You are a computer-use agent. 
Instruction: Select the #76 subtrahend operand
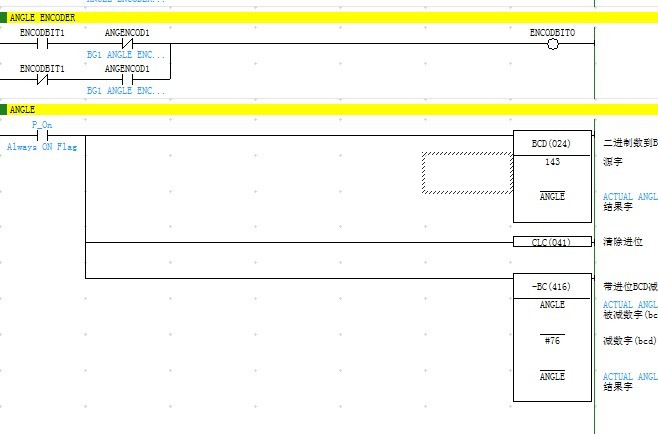click(x=552, y=340)
